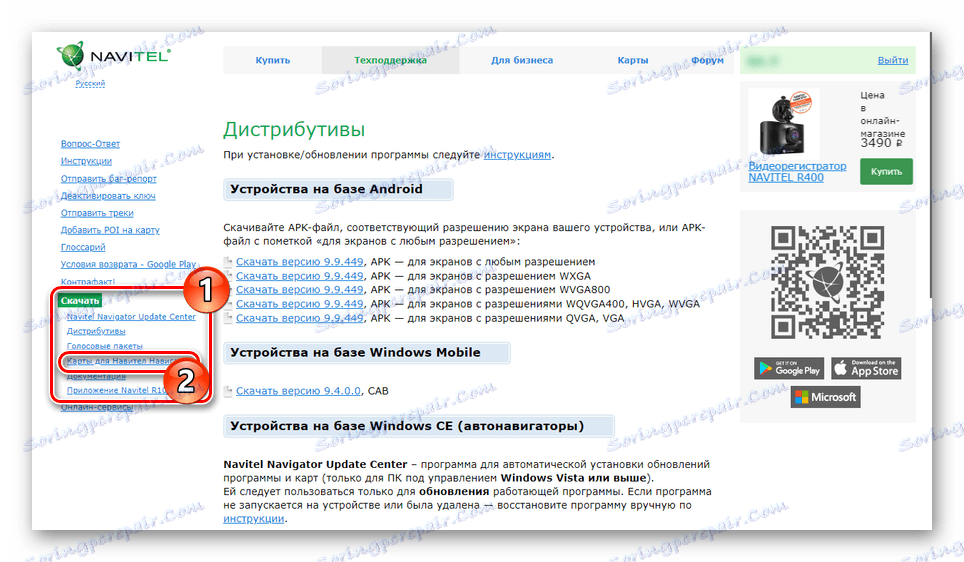Open the Microsoft store badge
The height and width of the screenshot is (562, 964).
coord(825,397)
